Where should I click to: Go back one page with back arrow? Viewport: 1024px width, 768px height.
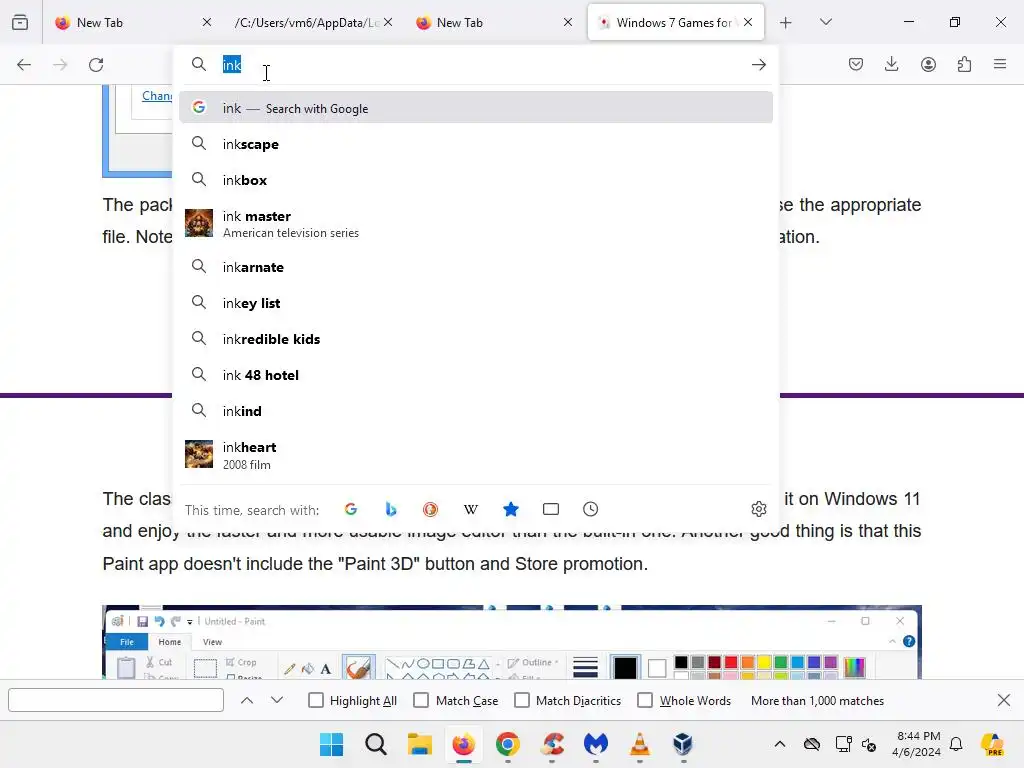(x=24, y=65)
